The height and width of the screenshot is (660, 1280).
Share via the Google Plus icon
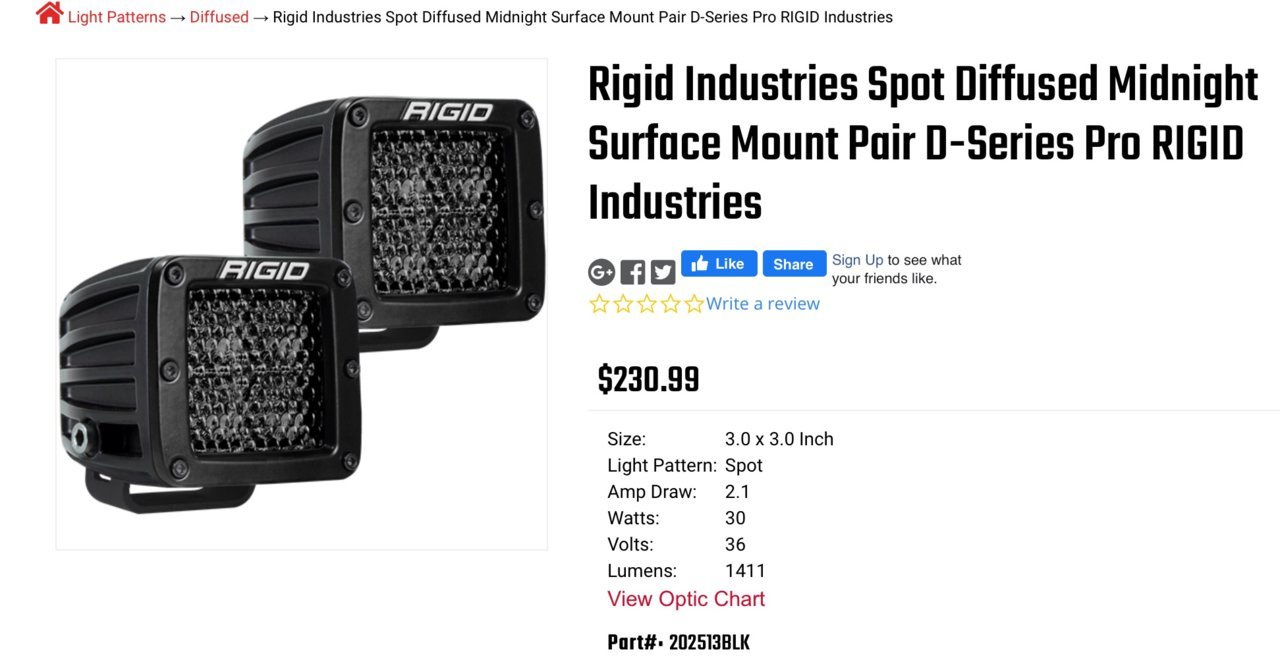601,272
